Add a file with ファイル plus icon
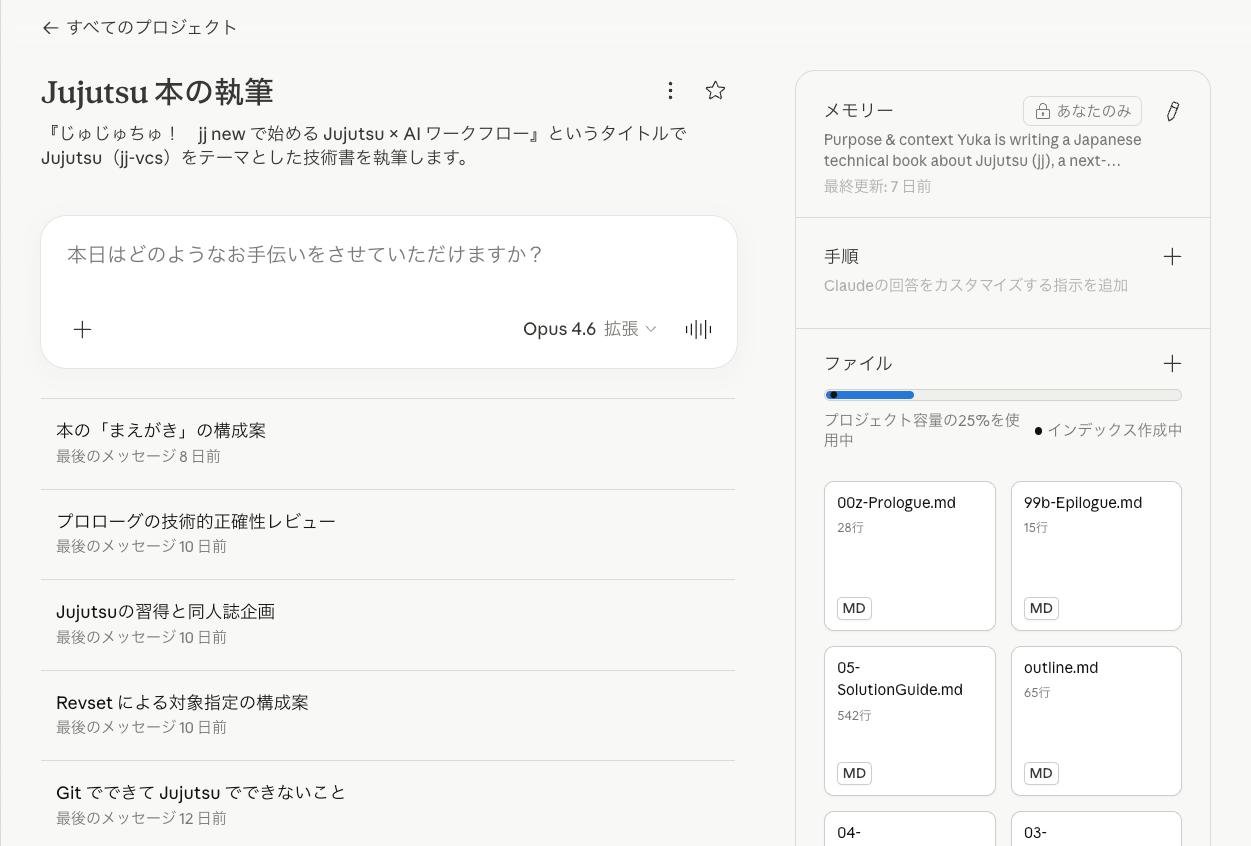Viewport: 1251px width, 846px height. (1172, 364)
